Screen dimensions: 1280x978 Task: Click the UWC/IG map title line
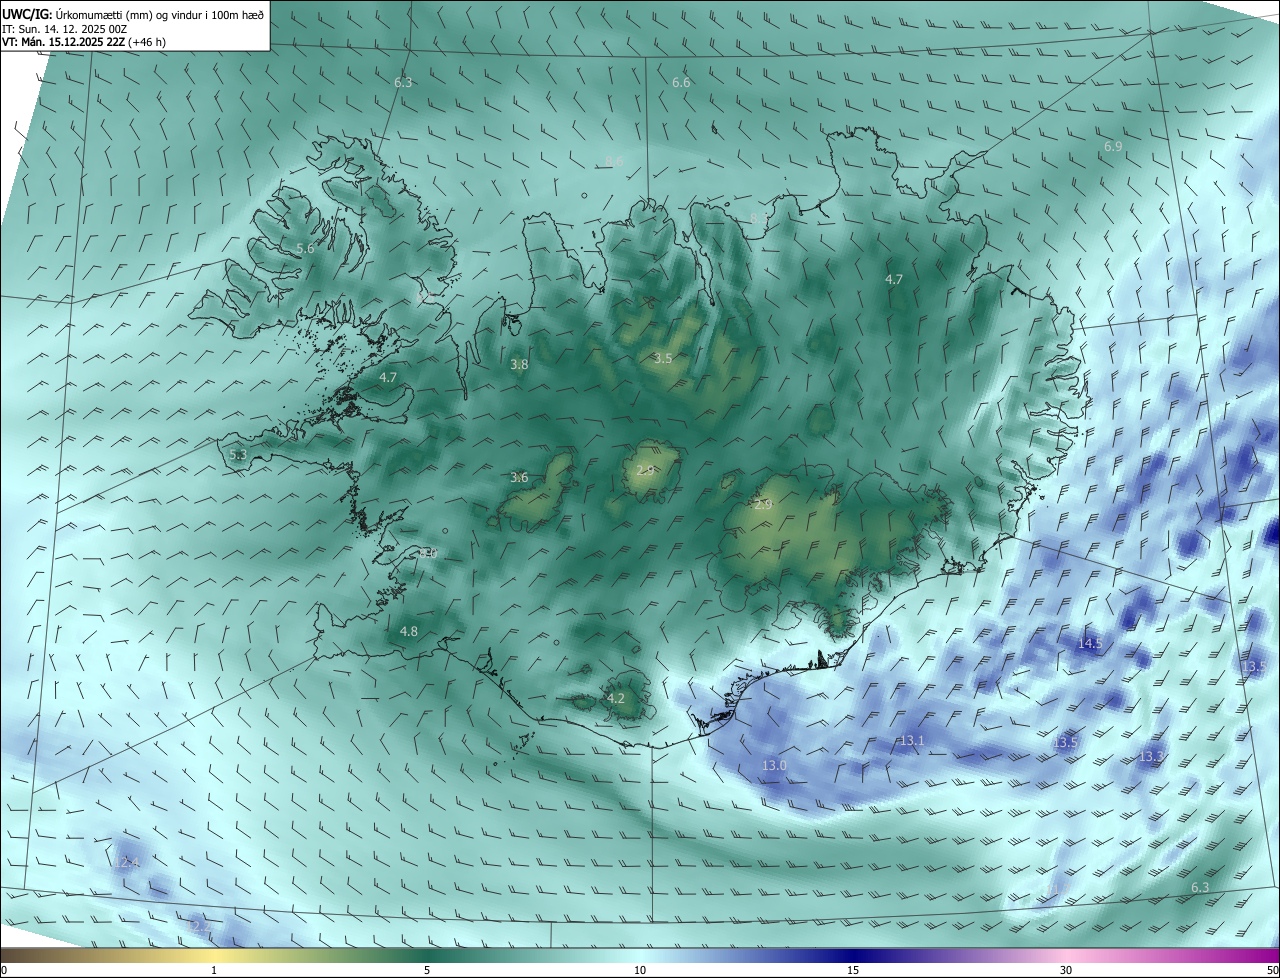[x=133, y=14]
